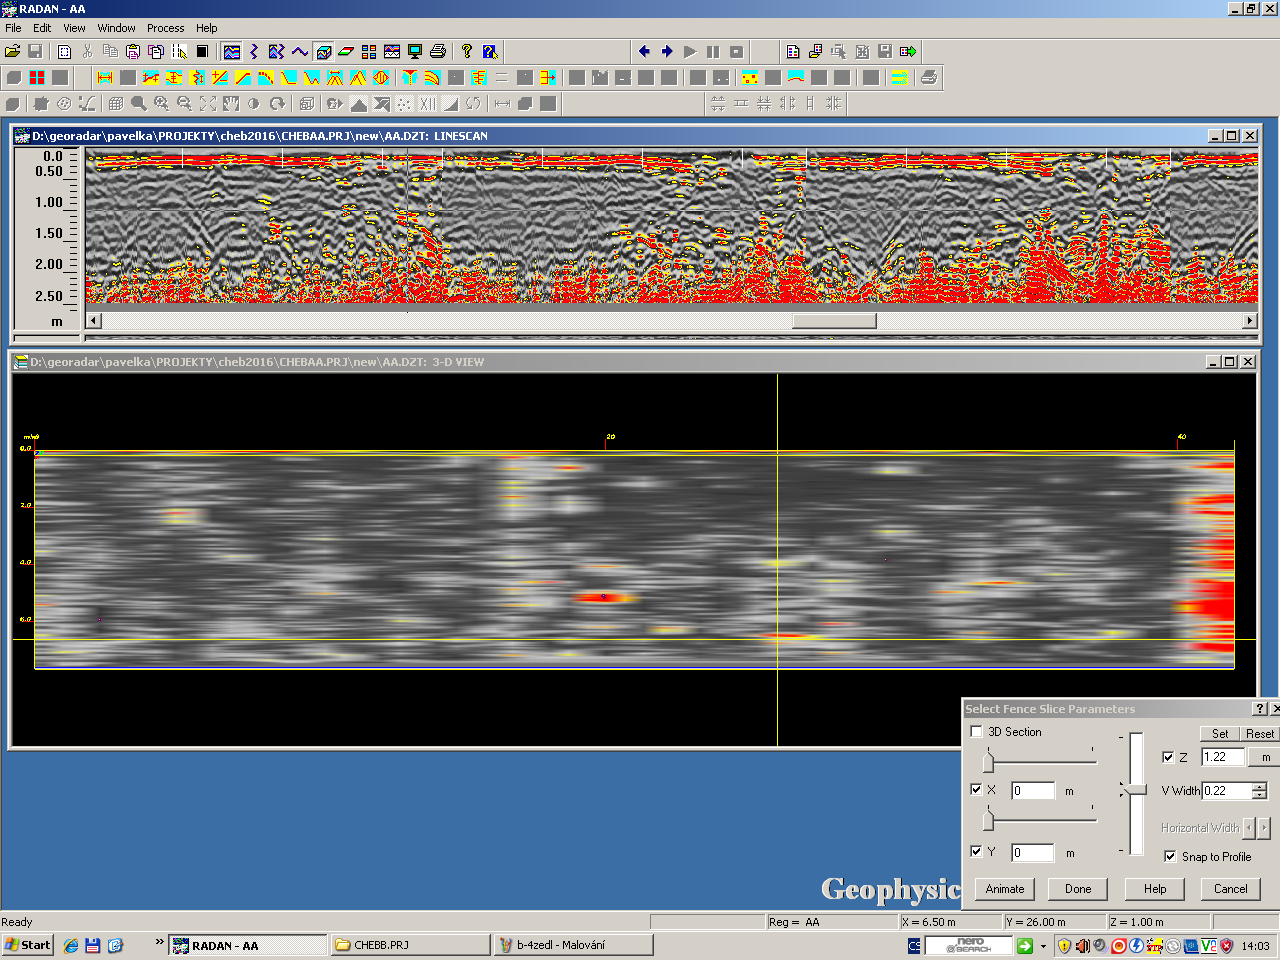
Task: Click the yellow icon with red dots
Action: [x=749, y=77]
